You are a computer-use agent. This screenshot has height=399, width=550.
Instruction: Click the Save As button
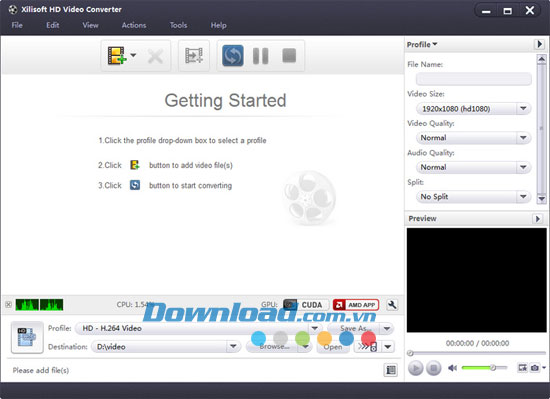(x=353, y=329)
